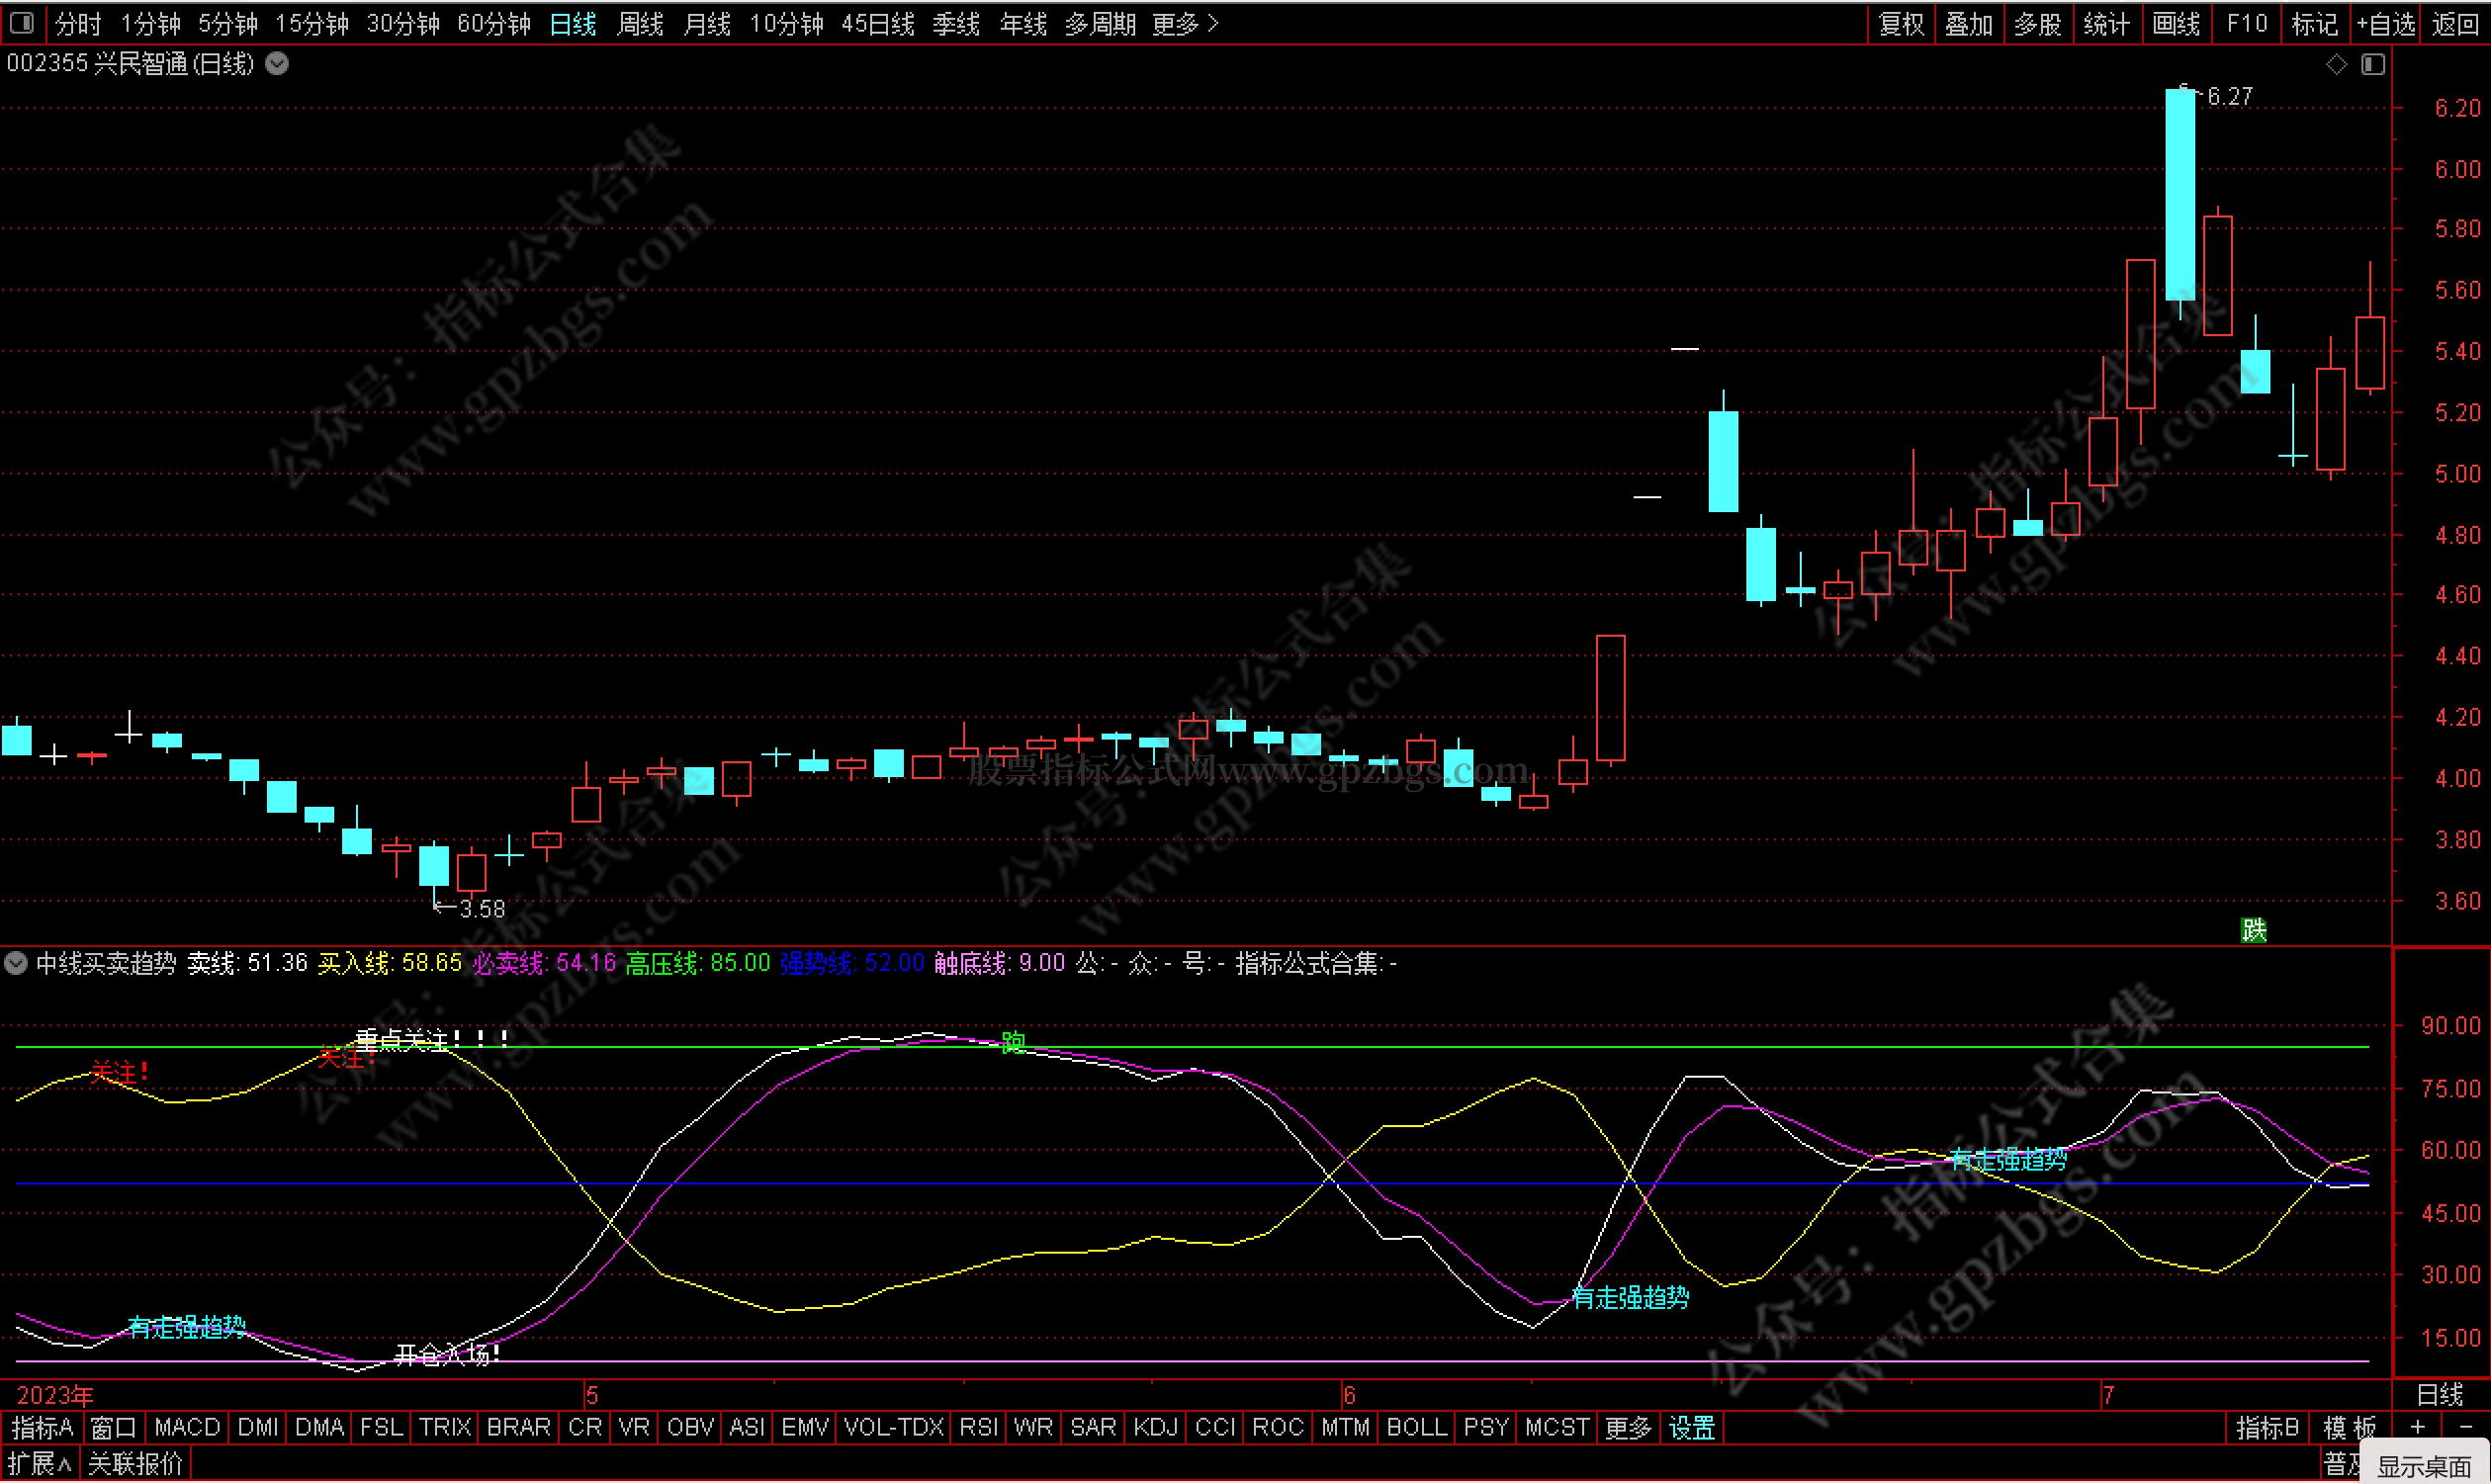The image size is (2491, 1484).
Task: Select the 30分钟 period
Action: point(403,23)
